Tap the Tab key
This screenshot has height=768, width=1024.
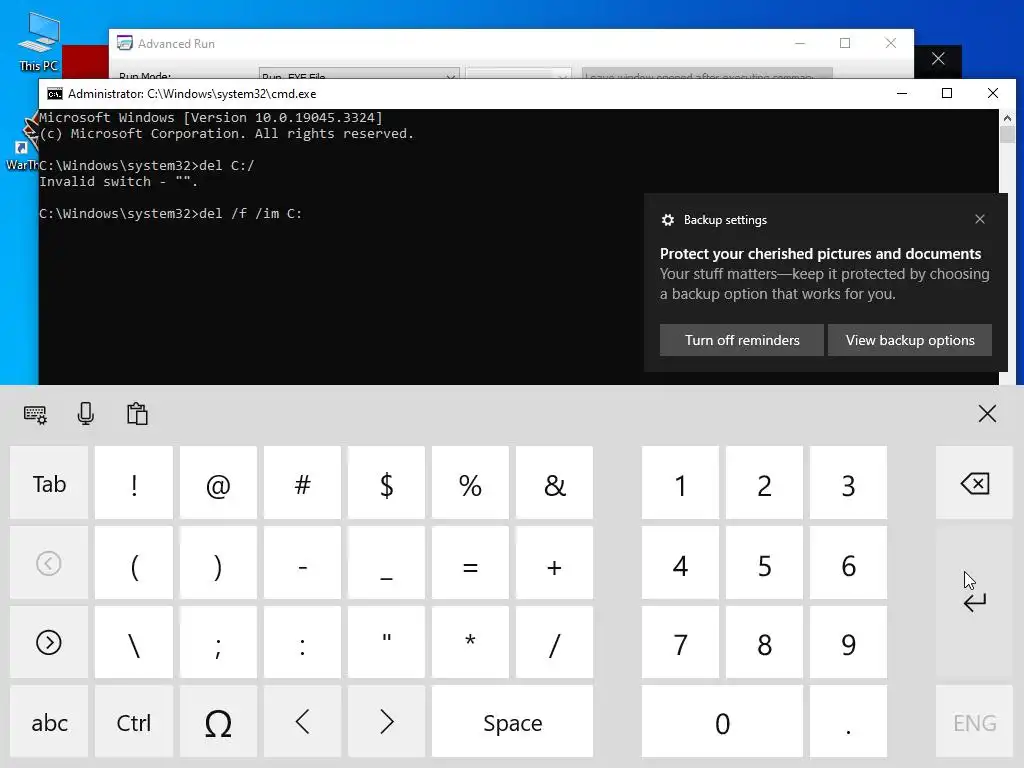click(x=49, y=483)
